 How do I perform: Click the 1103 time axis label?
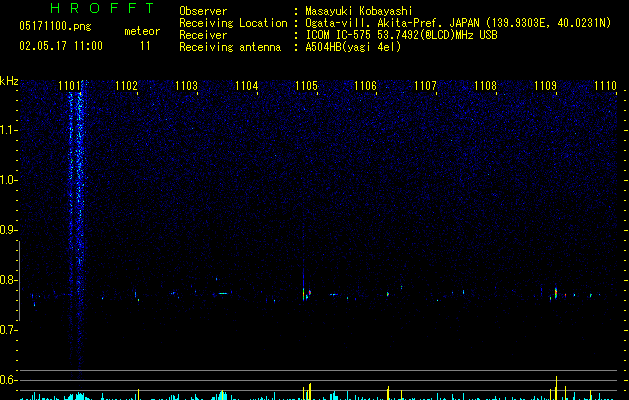tap(187, 85)
